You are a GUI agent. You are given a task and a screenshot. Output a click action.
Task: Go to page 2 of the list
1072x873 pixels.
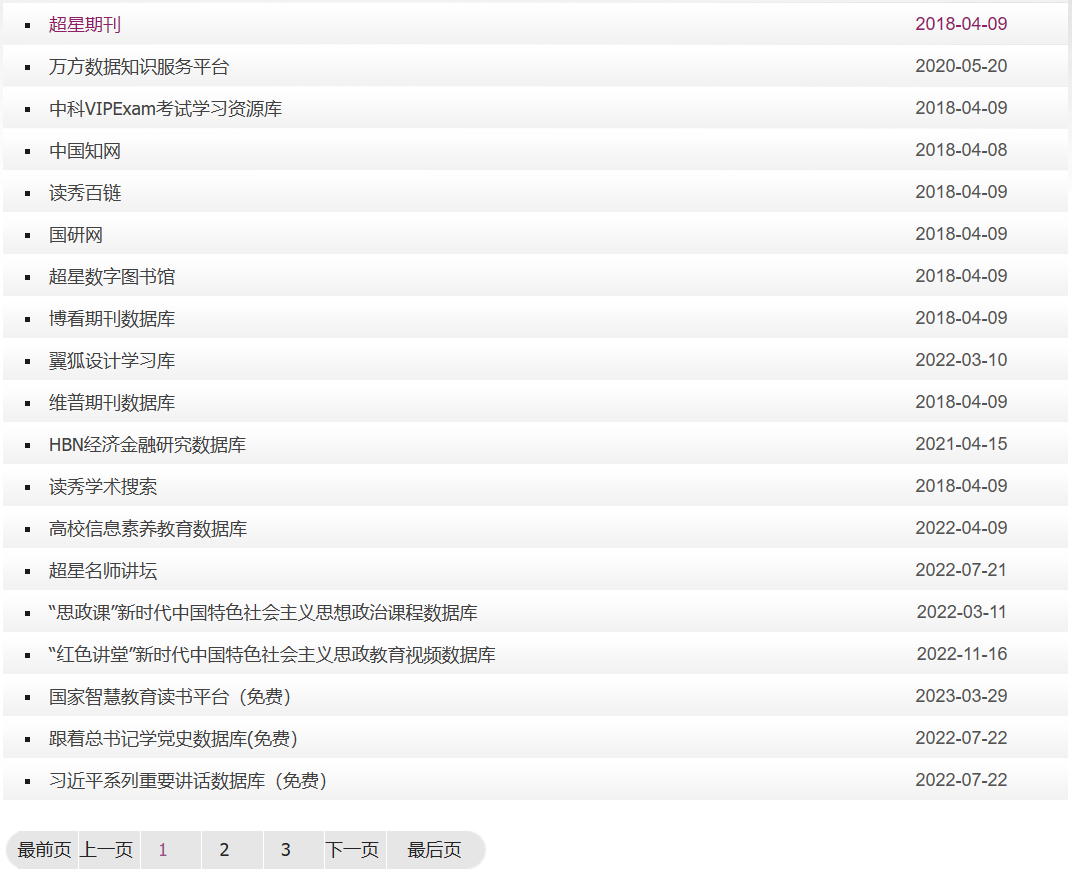tap(224, 850)
